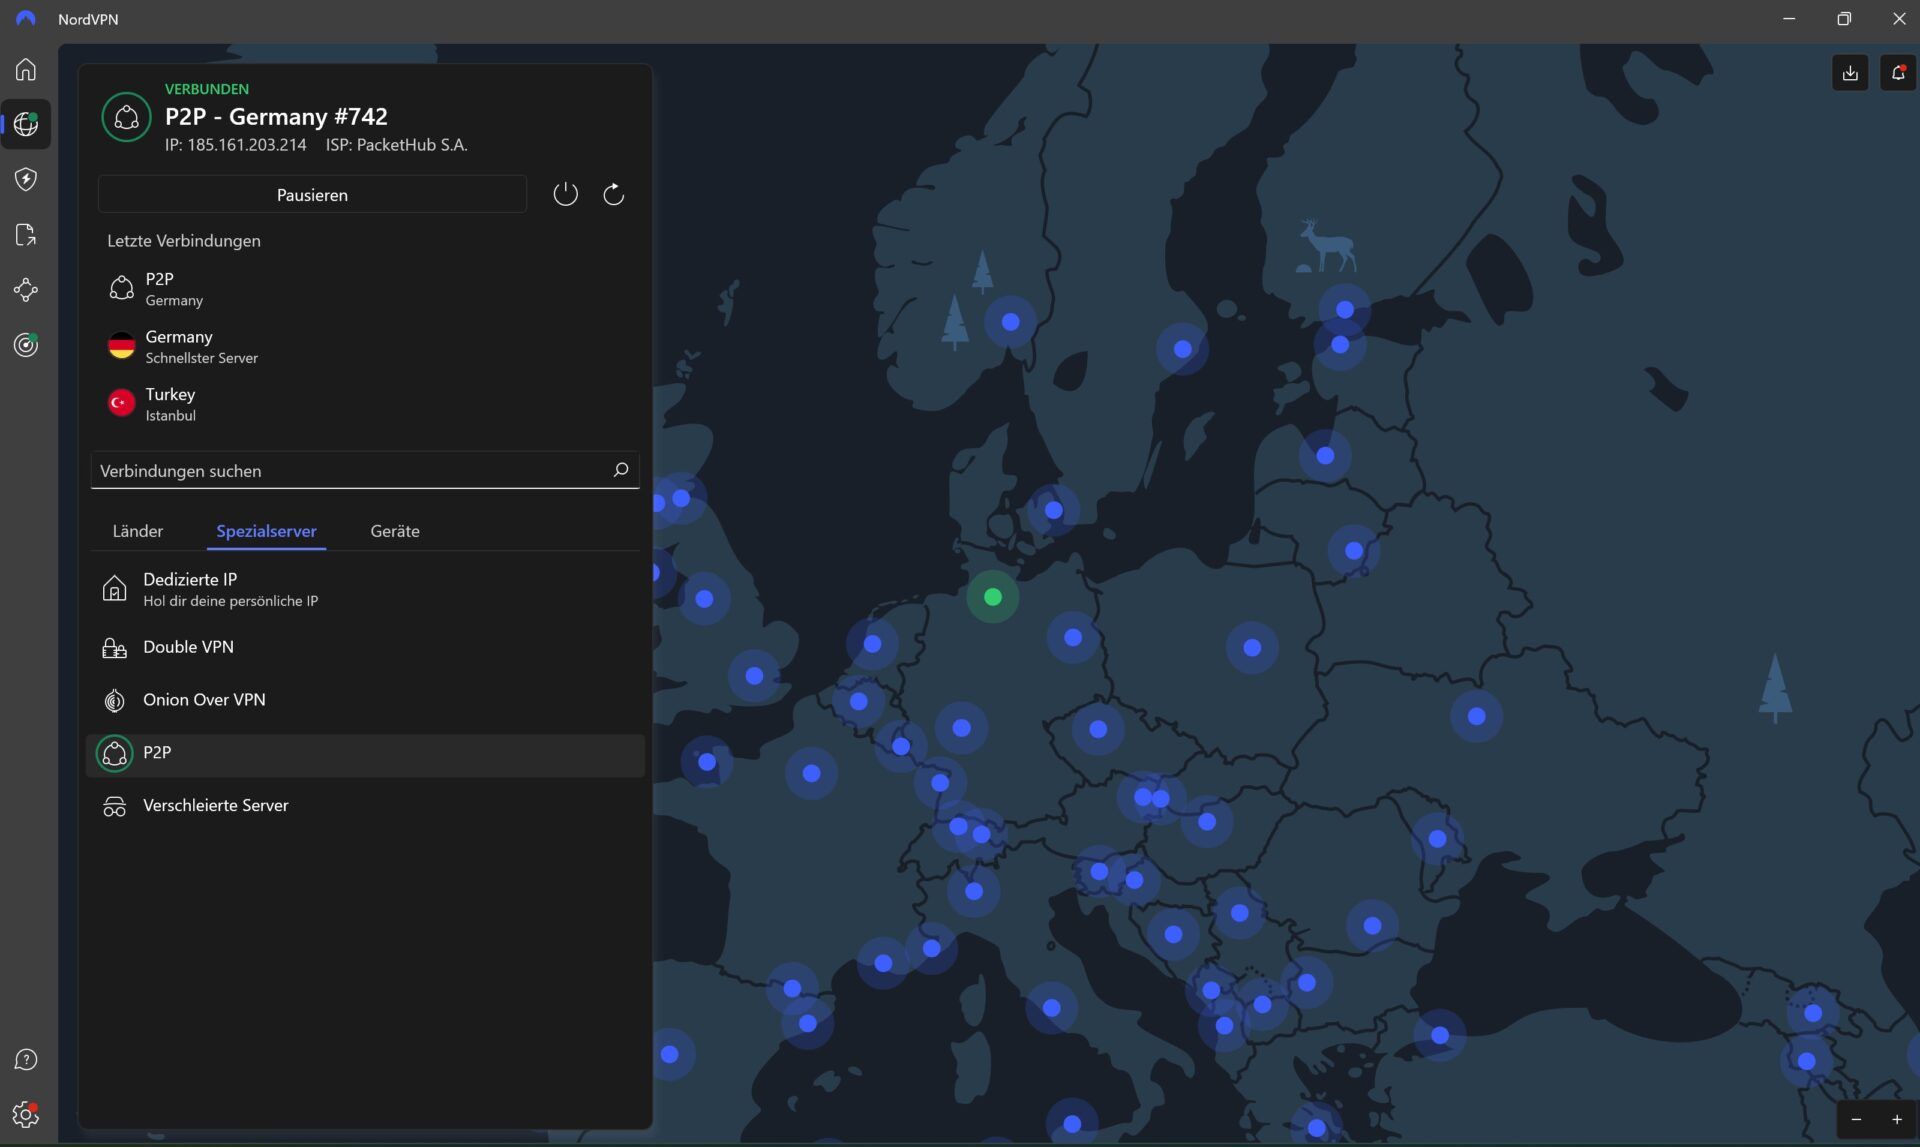1920x1147 pixels.
Task: Open the file sharing sidebar icon
Action: tap(26, 235)
